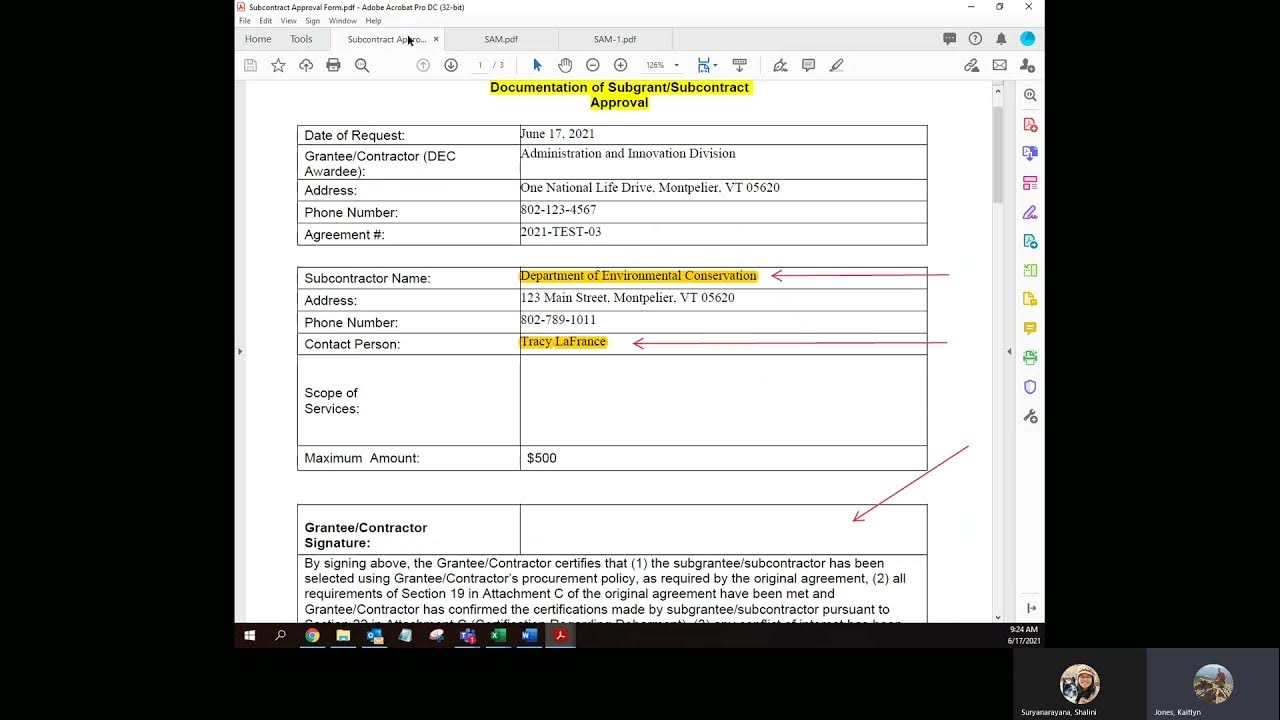Open the account profile avatar
The height and width of the screenshot is (720, 1280).
pyautogui.click(x=1027, y=39)
